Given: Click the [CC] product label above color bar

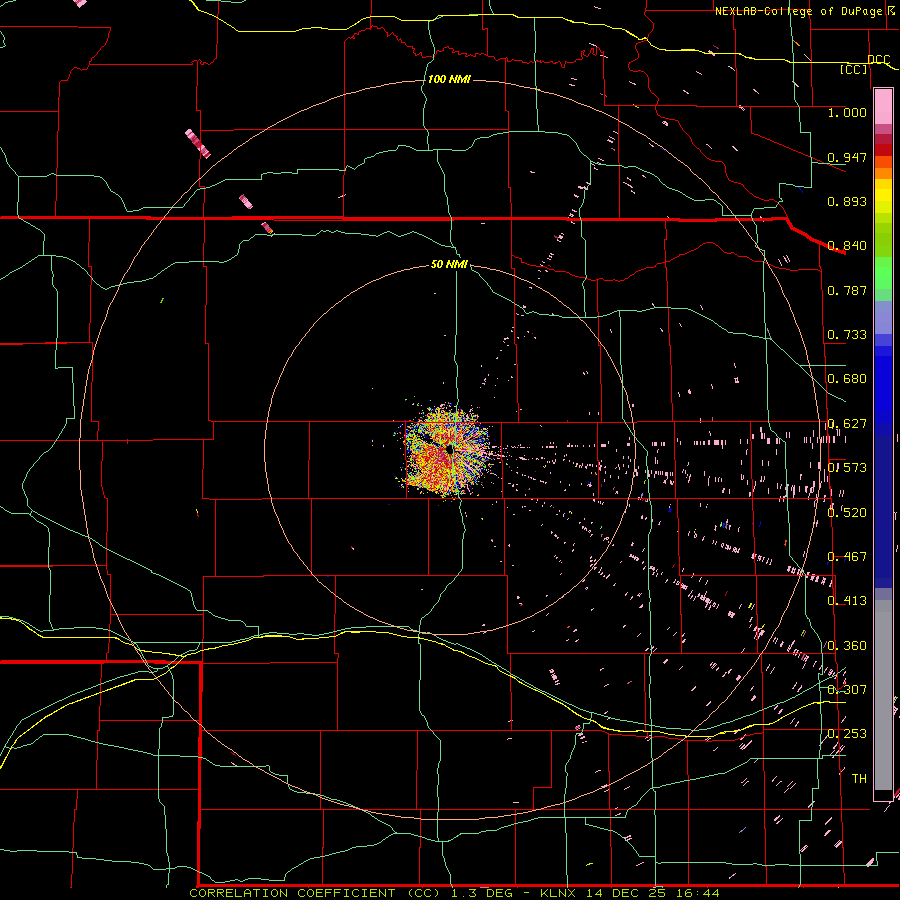Looking at the screenshot, I should [x=854, y=69].
